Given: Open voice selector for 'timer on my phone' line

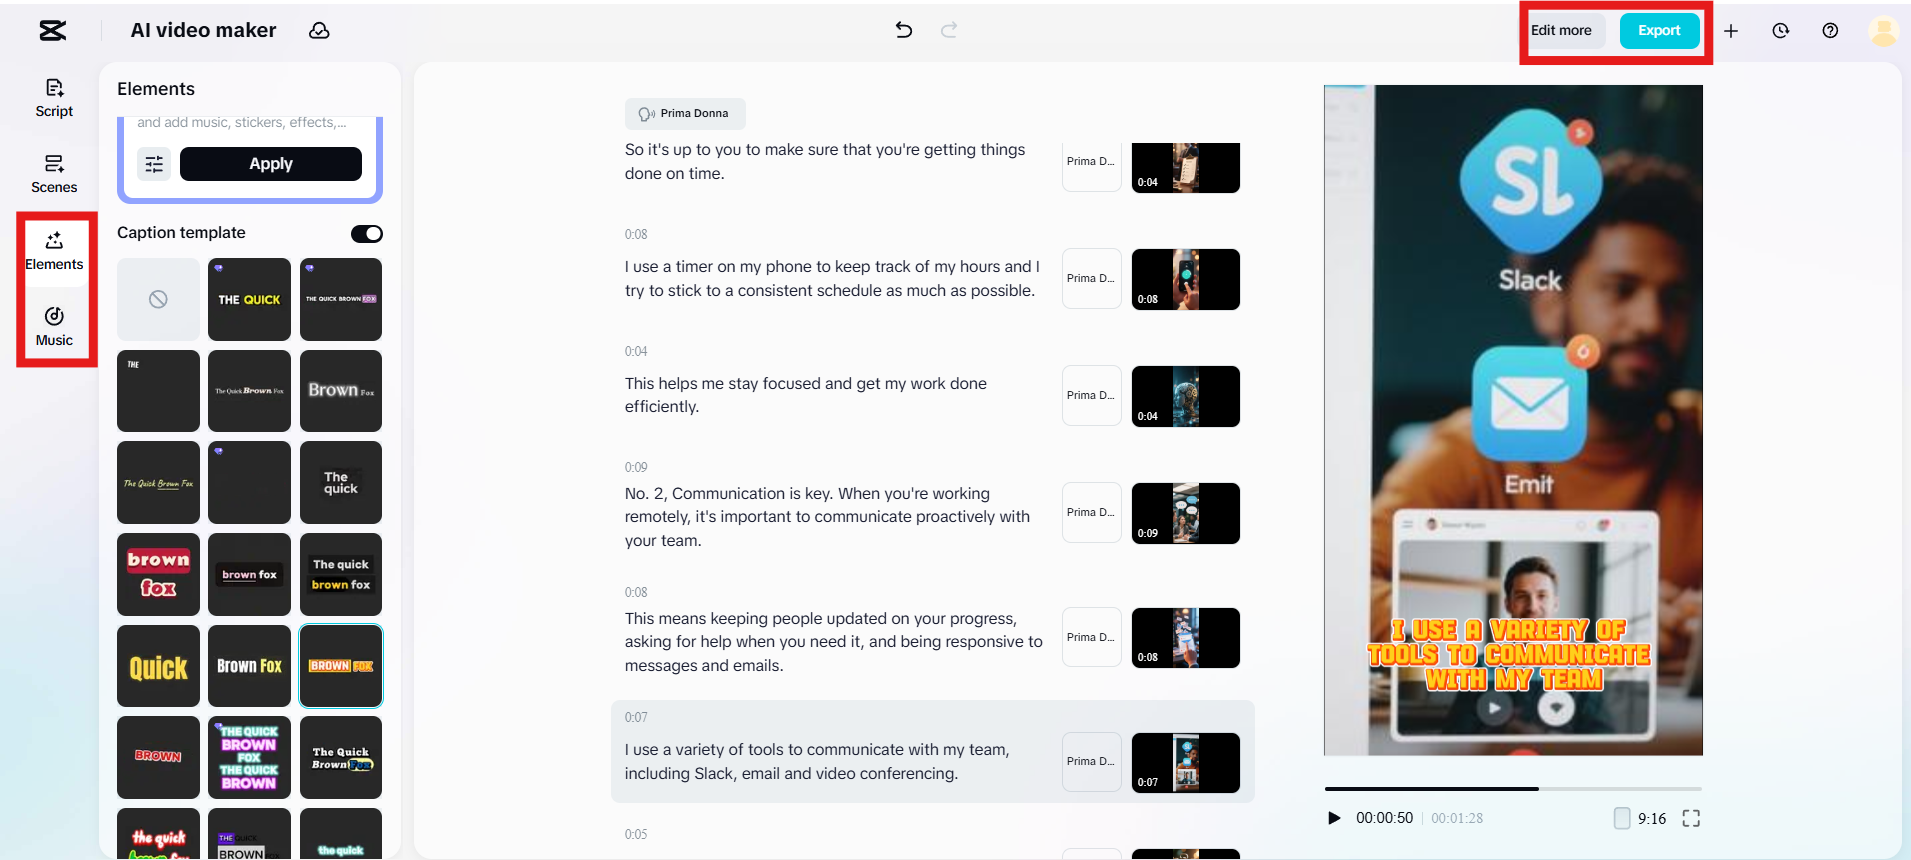Looking at the screenshot, I should [1091, 279].
